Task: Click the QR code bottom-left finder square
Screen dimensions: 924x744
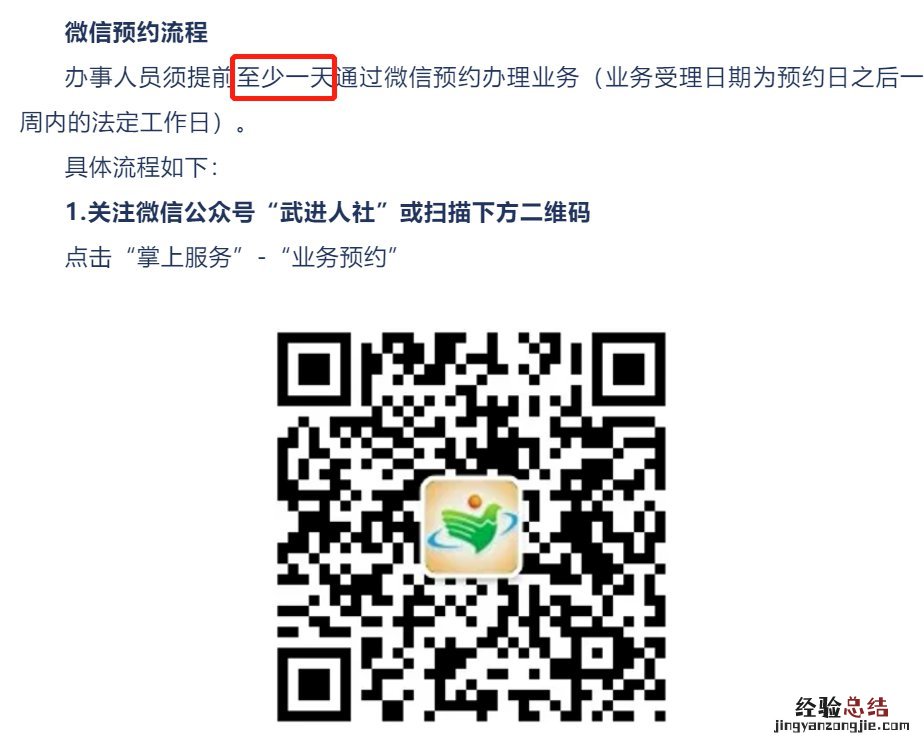Action: [x=314, y=684]
